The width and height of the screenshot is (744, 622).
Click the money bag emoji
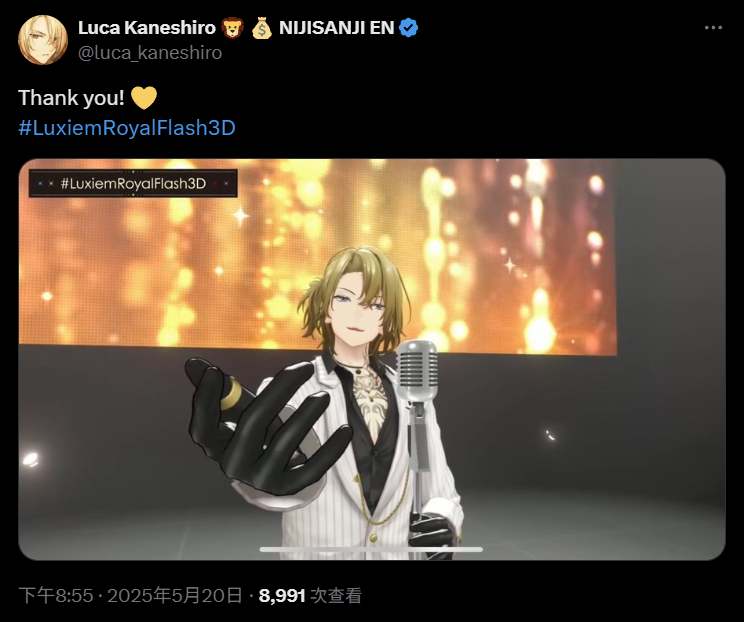261,28
